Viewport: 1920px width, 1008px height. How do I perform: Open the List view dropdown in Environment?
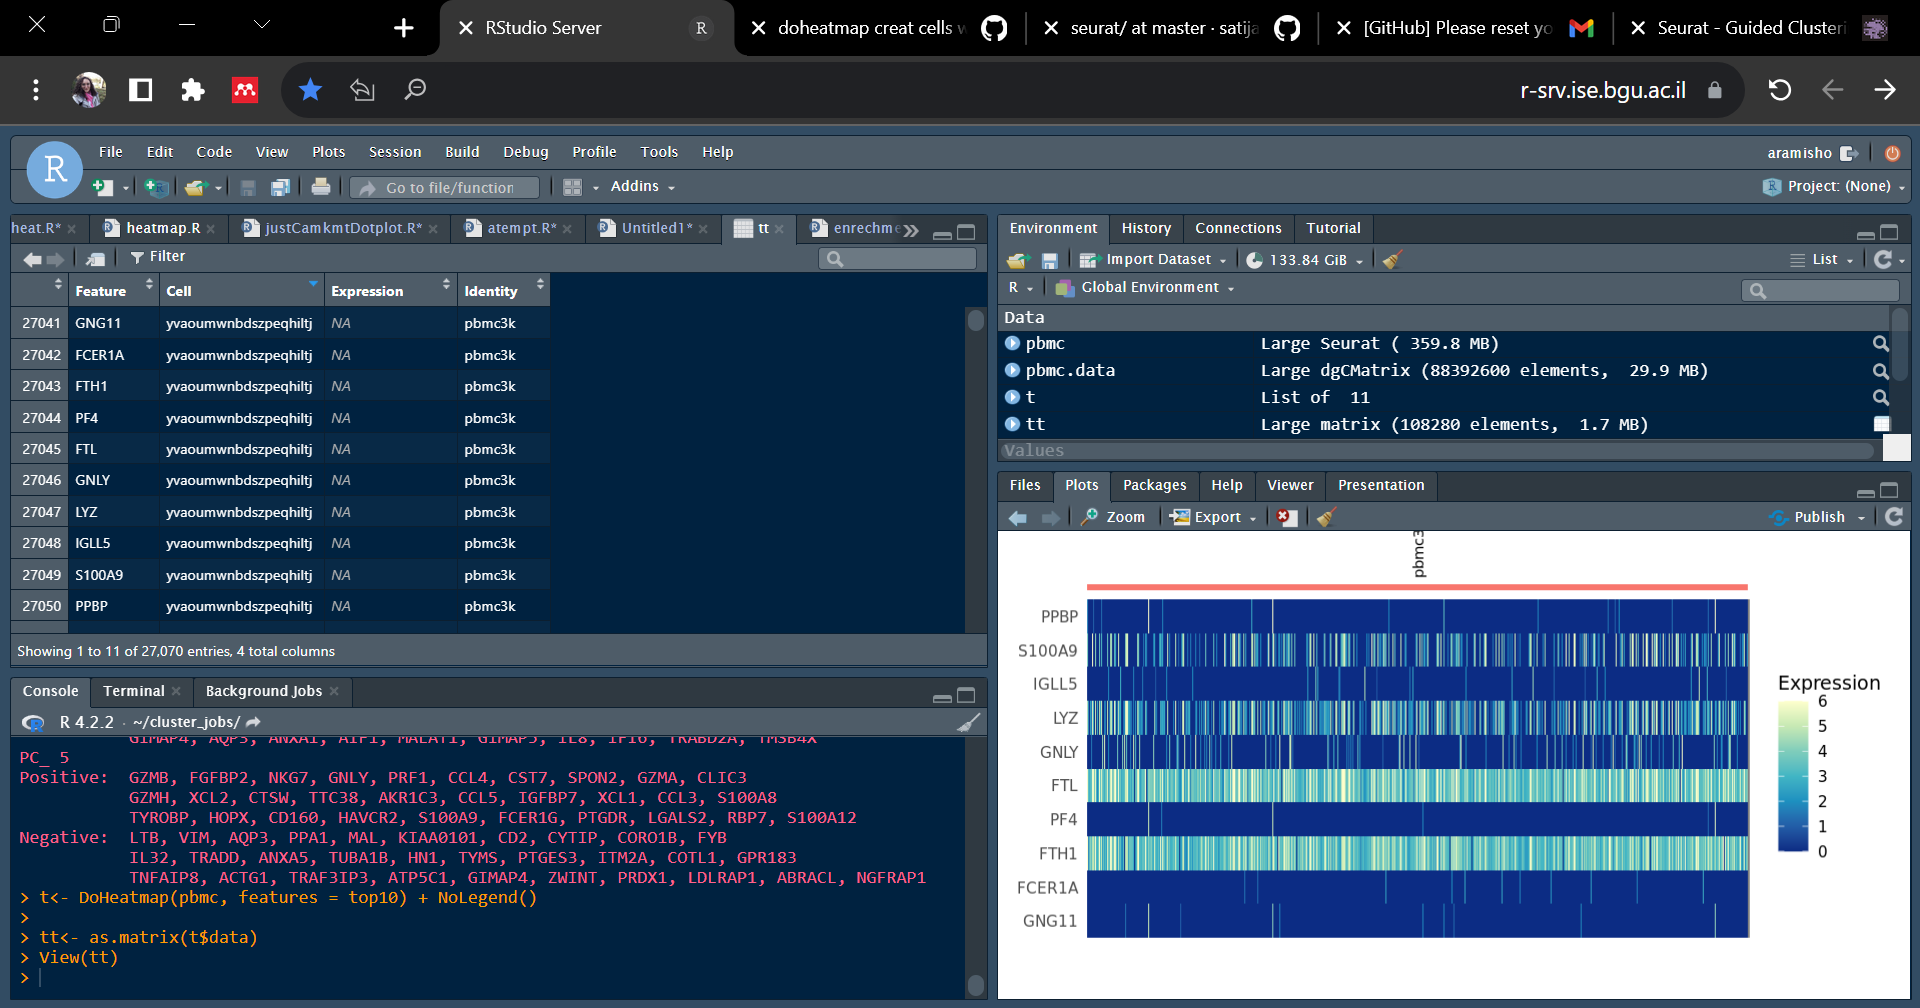tap(1824, 260)
